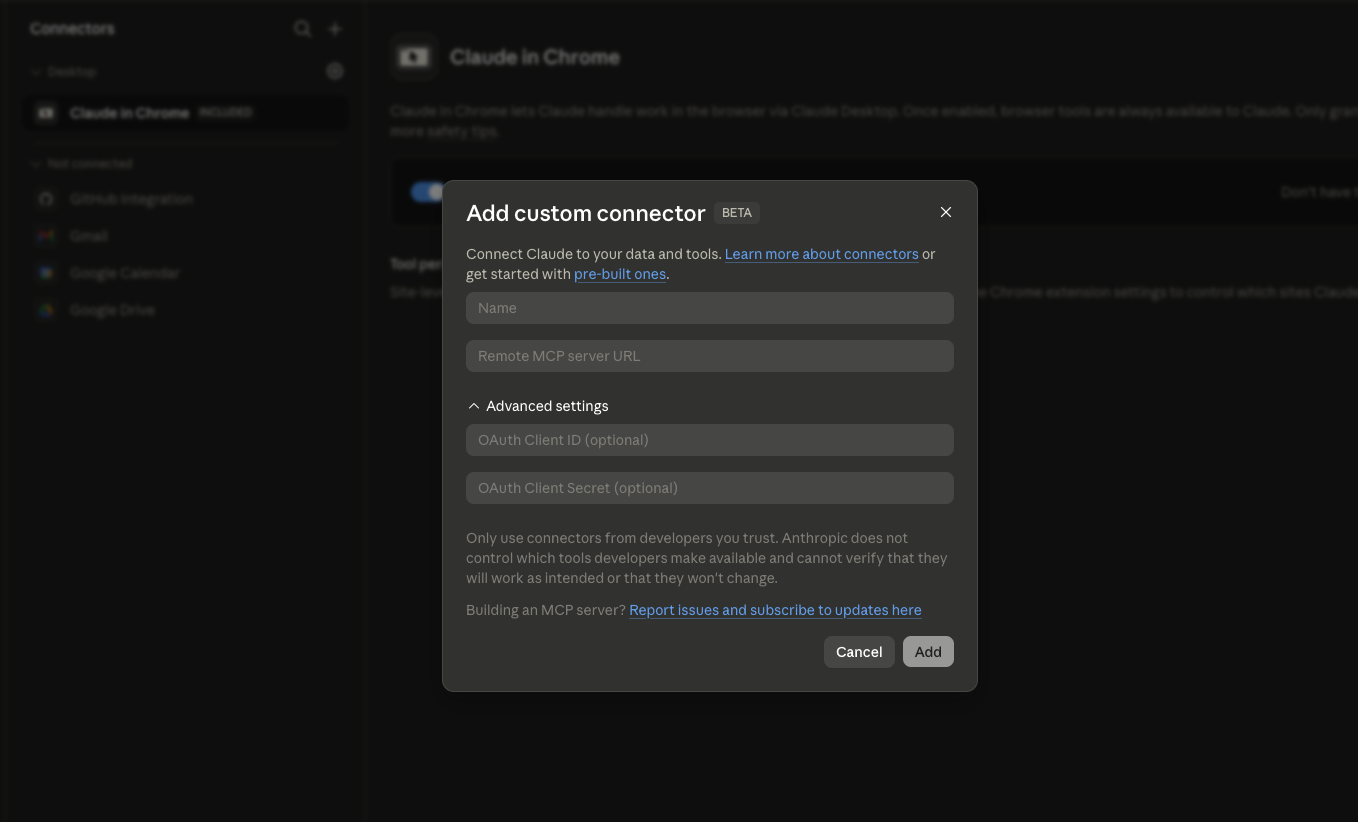This screenshot has height=822, width=1358.
Task: Click the Google Calendar connector icon
Action: [x=46, y=273]
